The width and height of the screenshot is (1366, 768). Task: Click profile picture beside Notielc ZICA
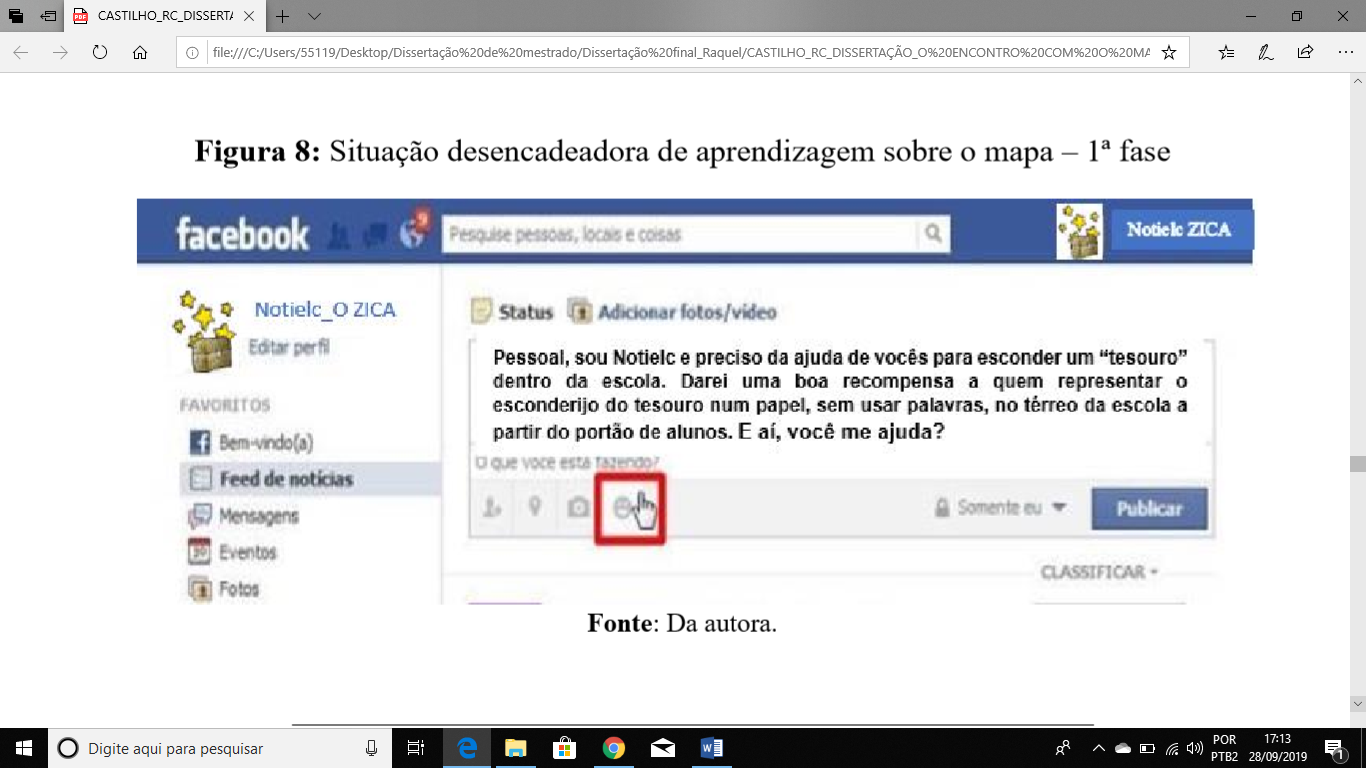tap(1080, 231)
